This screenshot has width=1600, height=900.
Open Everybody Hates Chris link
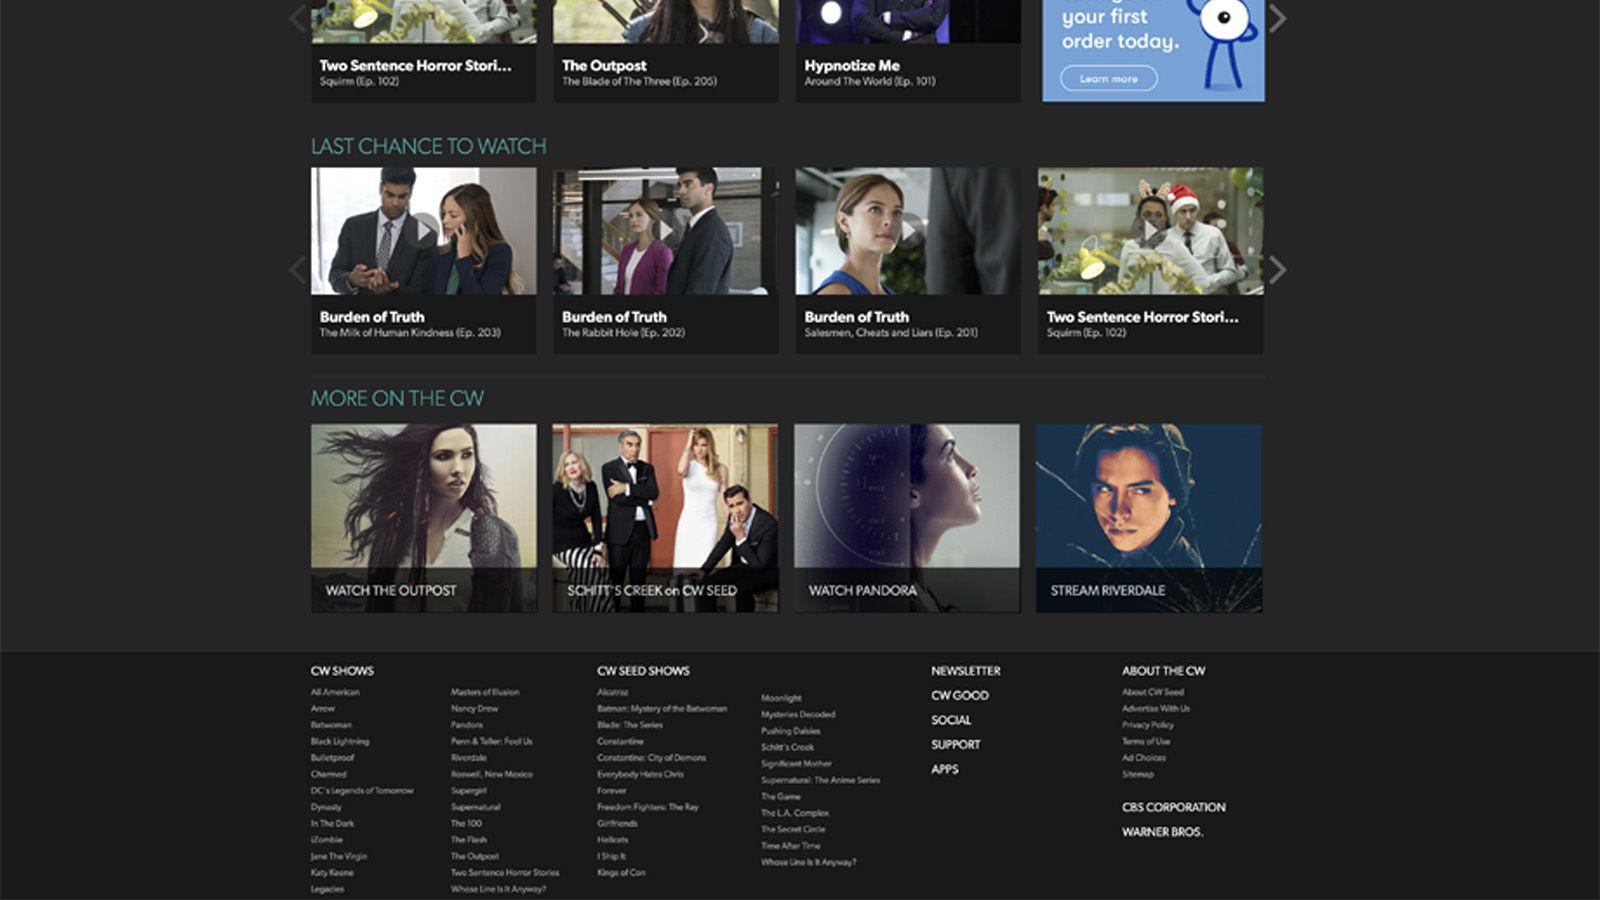(x=641, y=774)
